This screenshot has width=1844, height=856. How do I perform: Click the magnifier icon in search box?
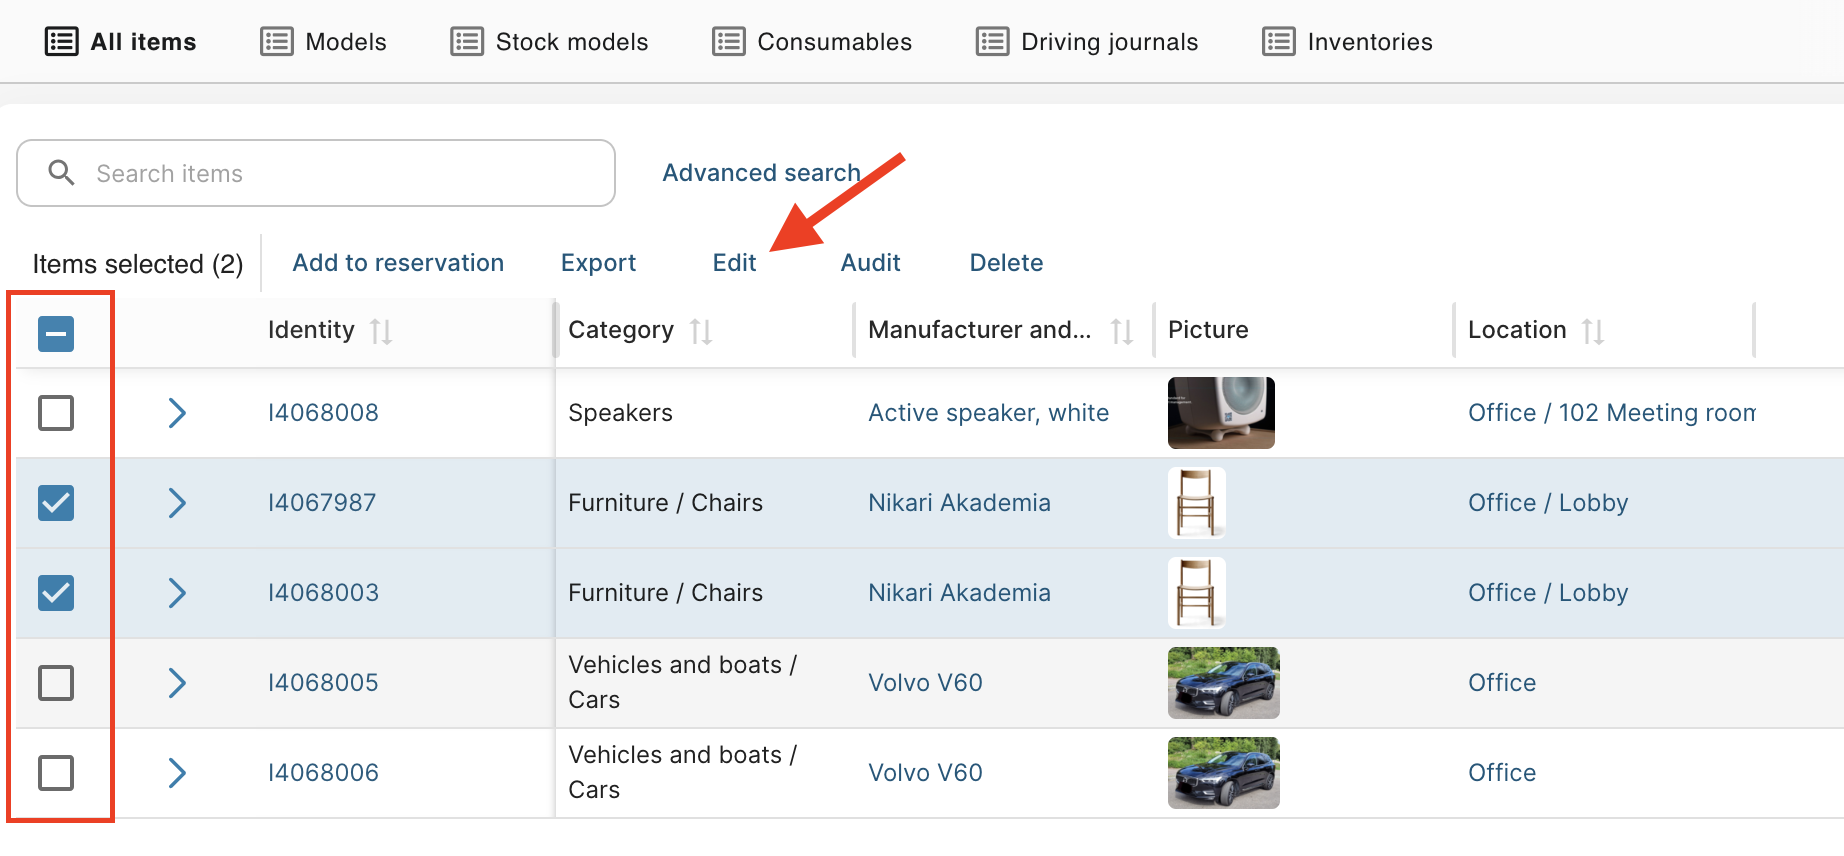click(x=61, y=173)
